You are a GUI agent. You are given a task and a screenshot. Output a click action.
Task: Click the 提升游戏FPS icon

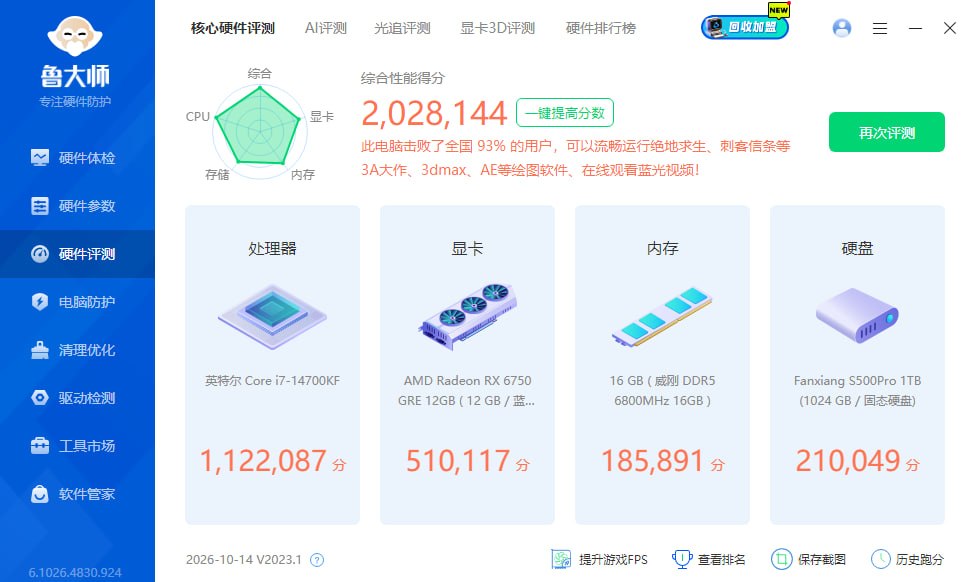click(561, 559)
